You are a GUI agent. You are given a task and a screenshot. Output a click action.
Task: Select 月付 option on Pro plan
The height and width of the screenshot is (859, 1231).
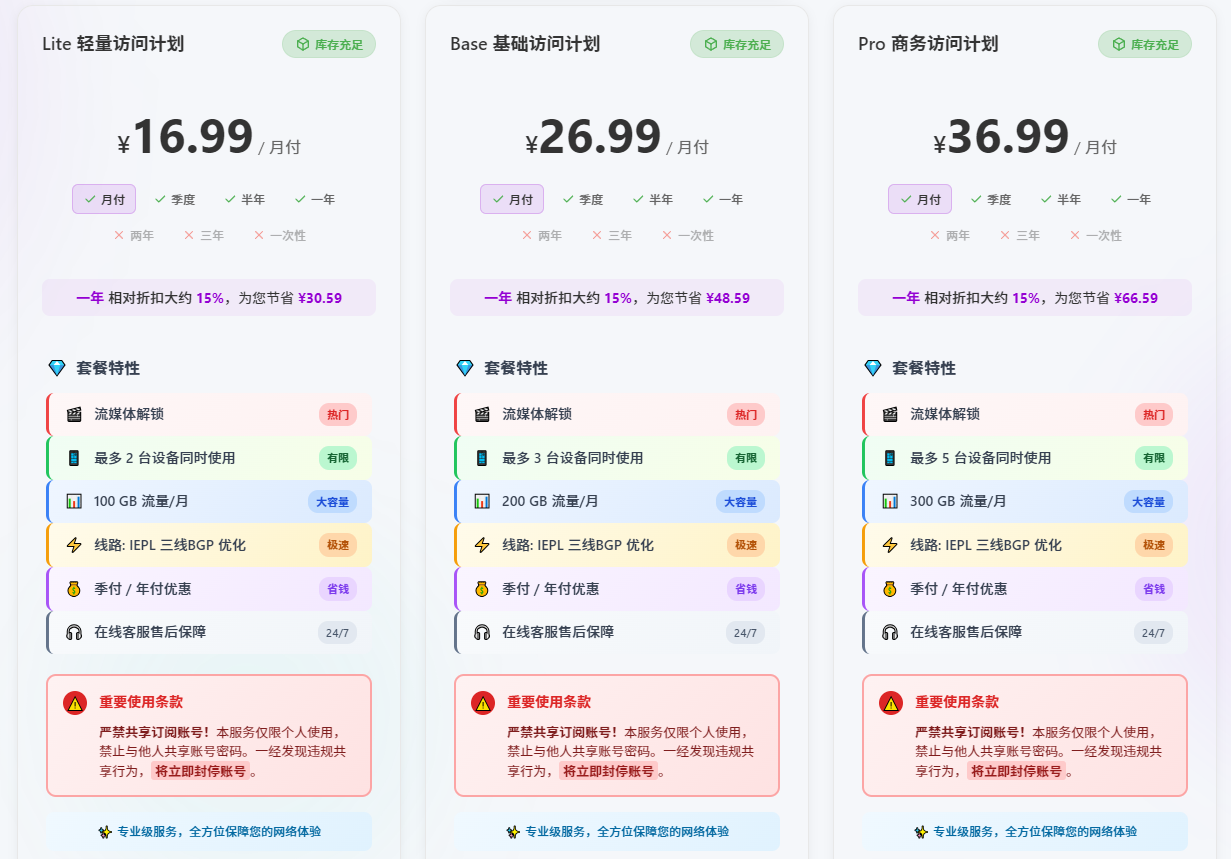click(x=920, y=199)
